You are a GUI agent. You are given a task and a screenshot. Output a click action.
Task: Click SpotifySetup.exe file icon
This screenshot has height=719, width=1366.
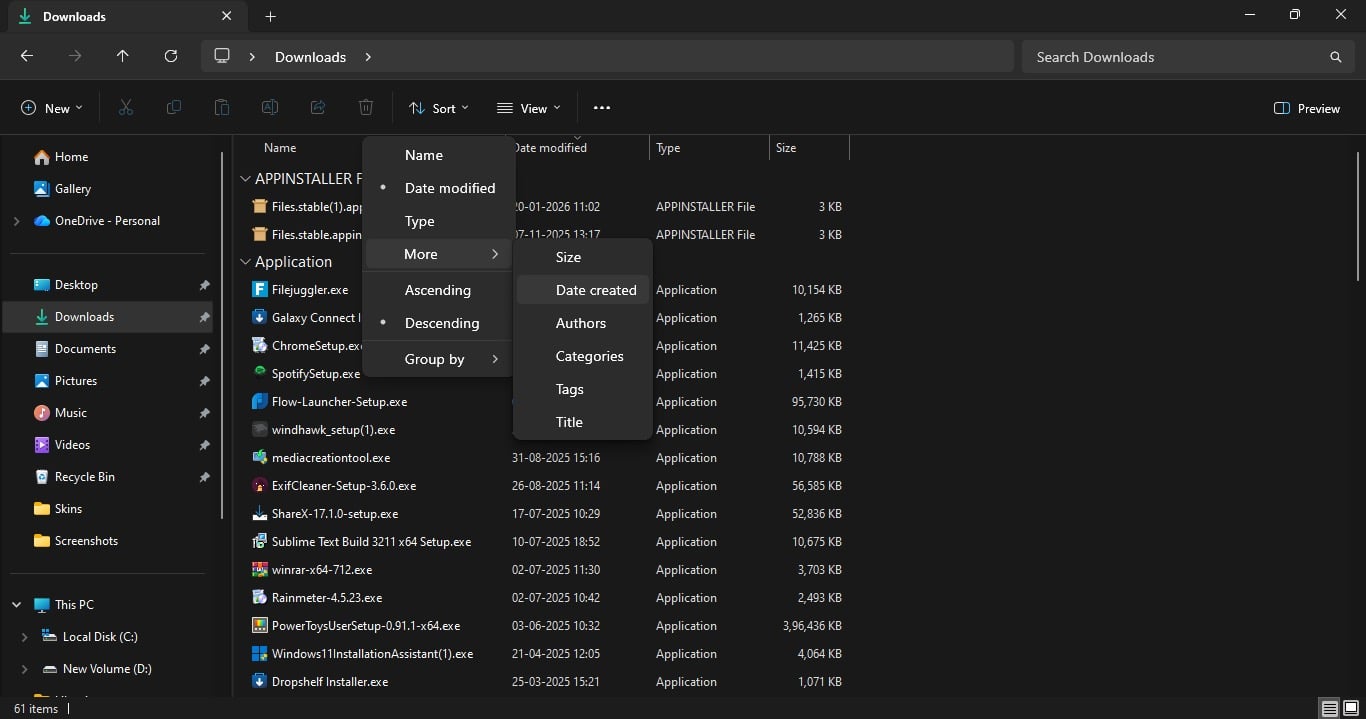click(x=260, y=374)
